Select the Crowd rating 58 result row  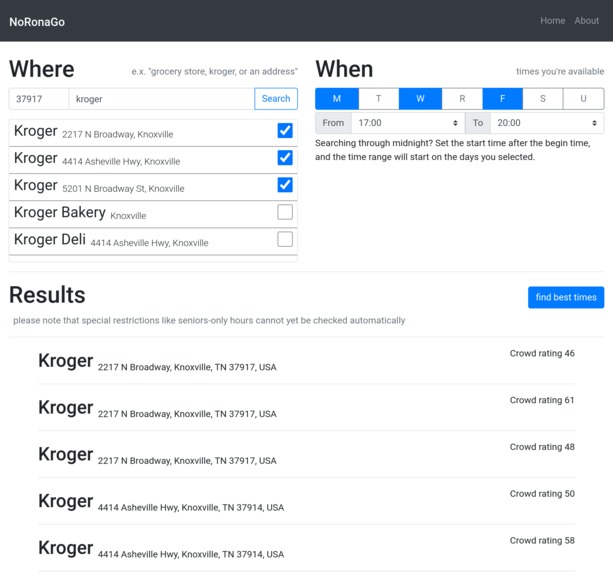click(x=306, y=548)
